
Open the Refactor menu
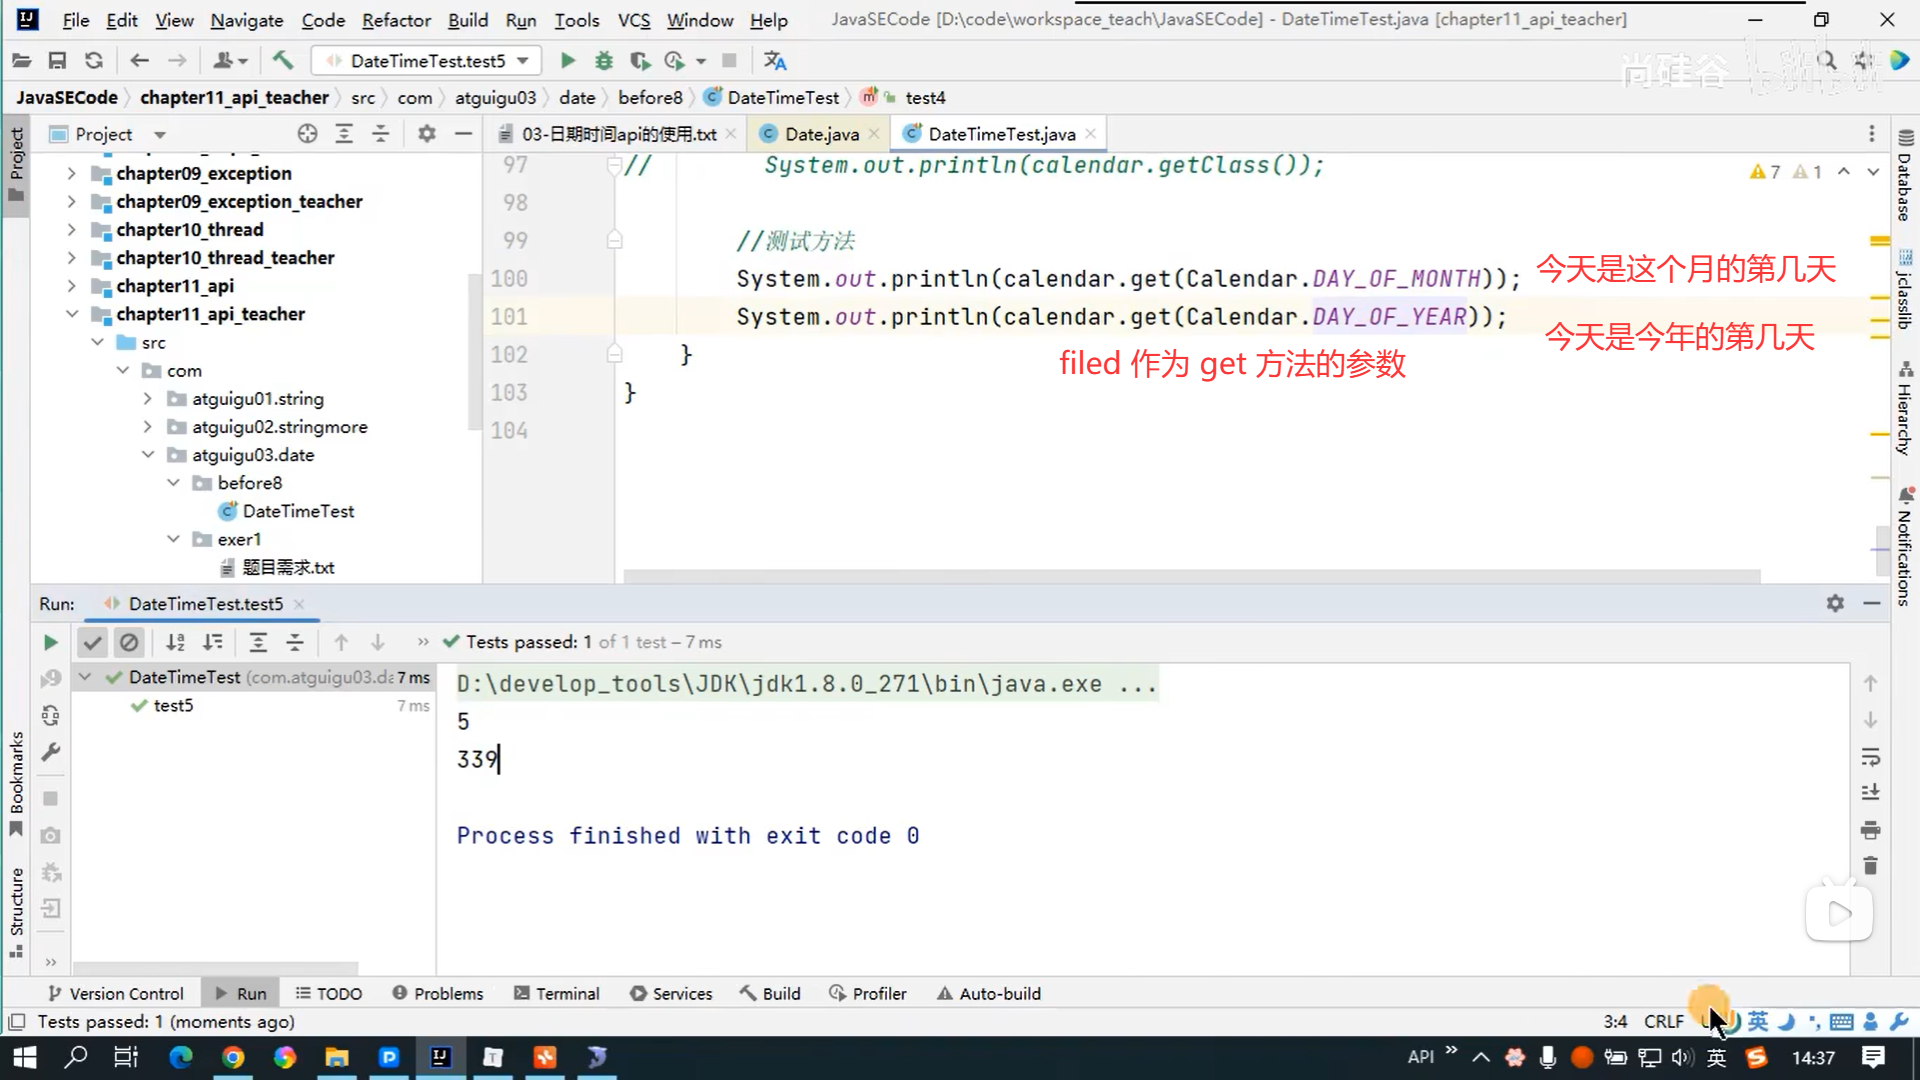click(396, 20)
